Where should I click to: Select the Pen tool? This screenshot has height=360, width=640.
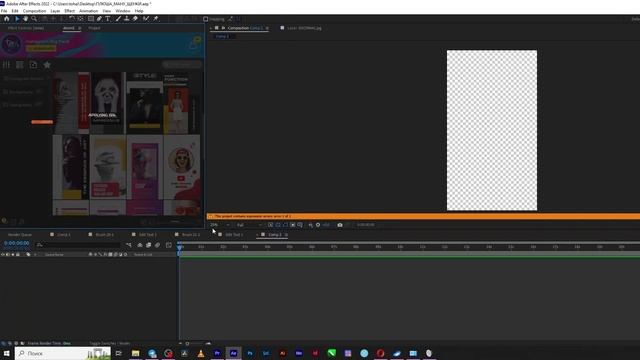click(x=99, y=19)
